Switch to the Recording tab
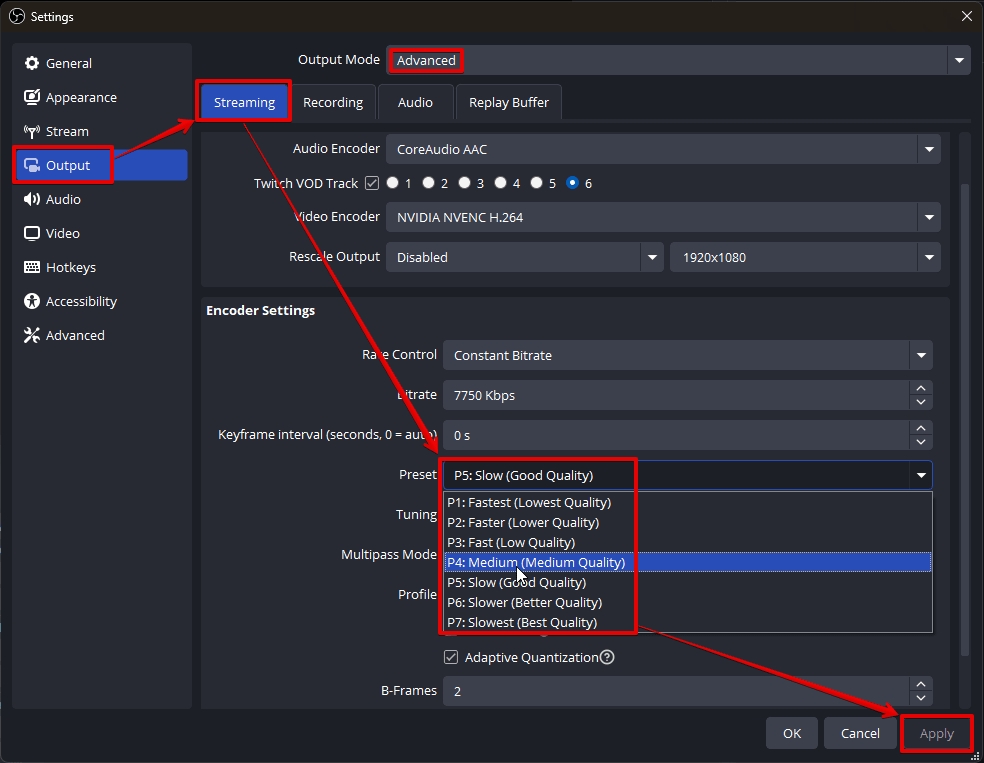Viewport: 984px width, 763px height. 333,102
